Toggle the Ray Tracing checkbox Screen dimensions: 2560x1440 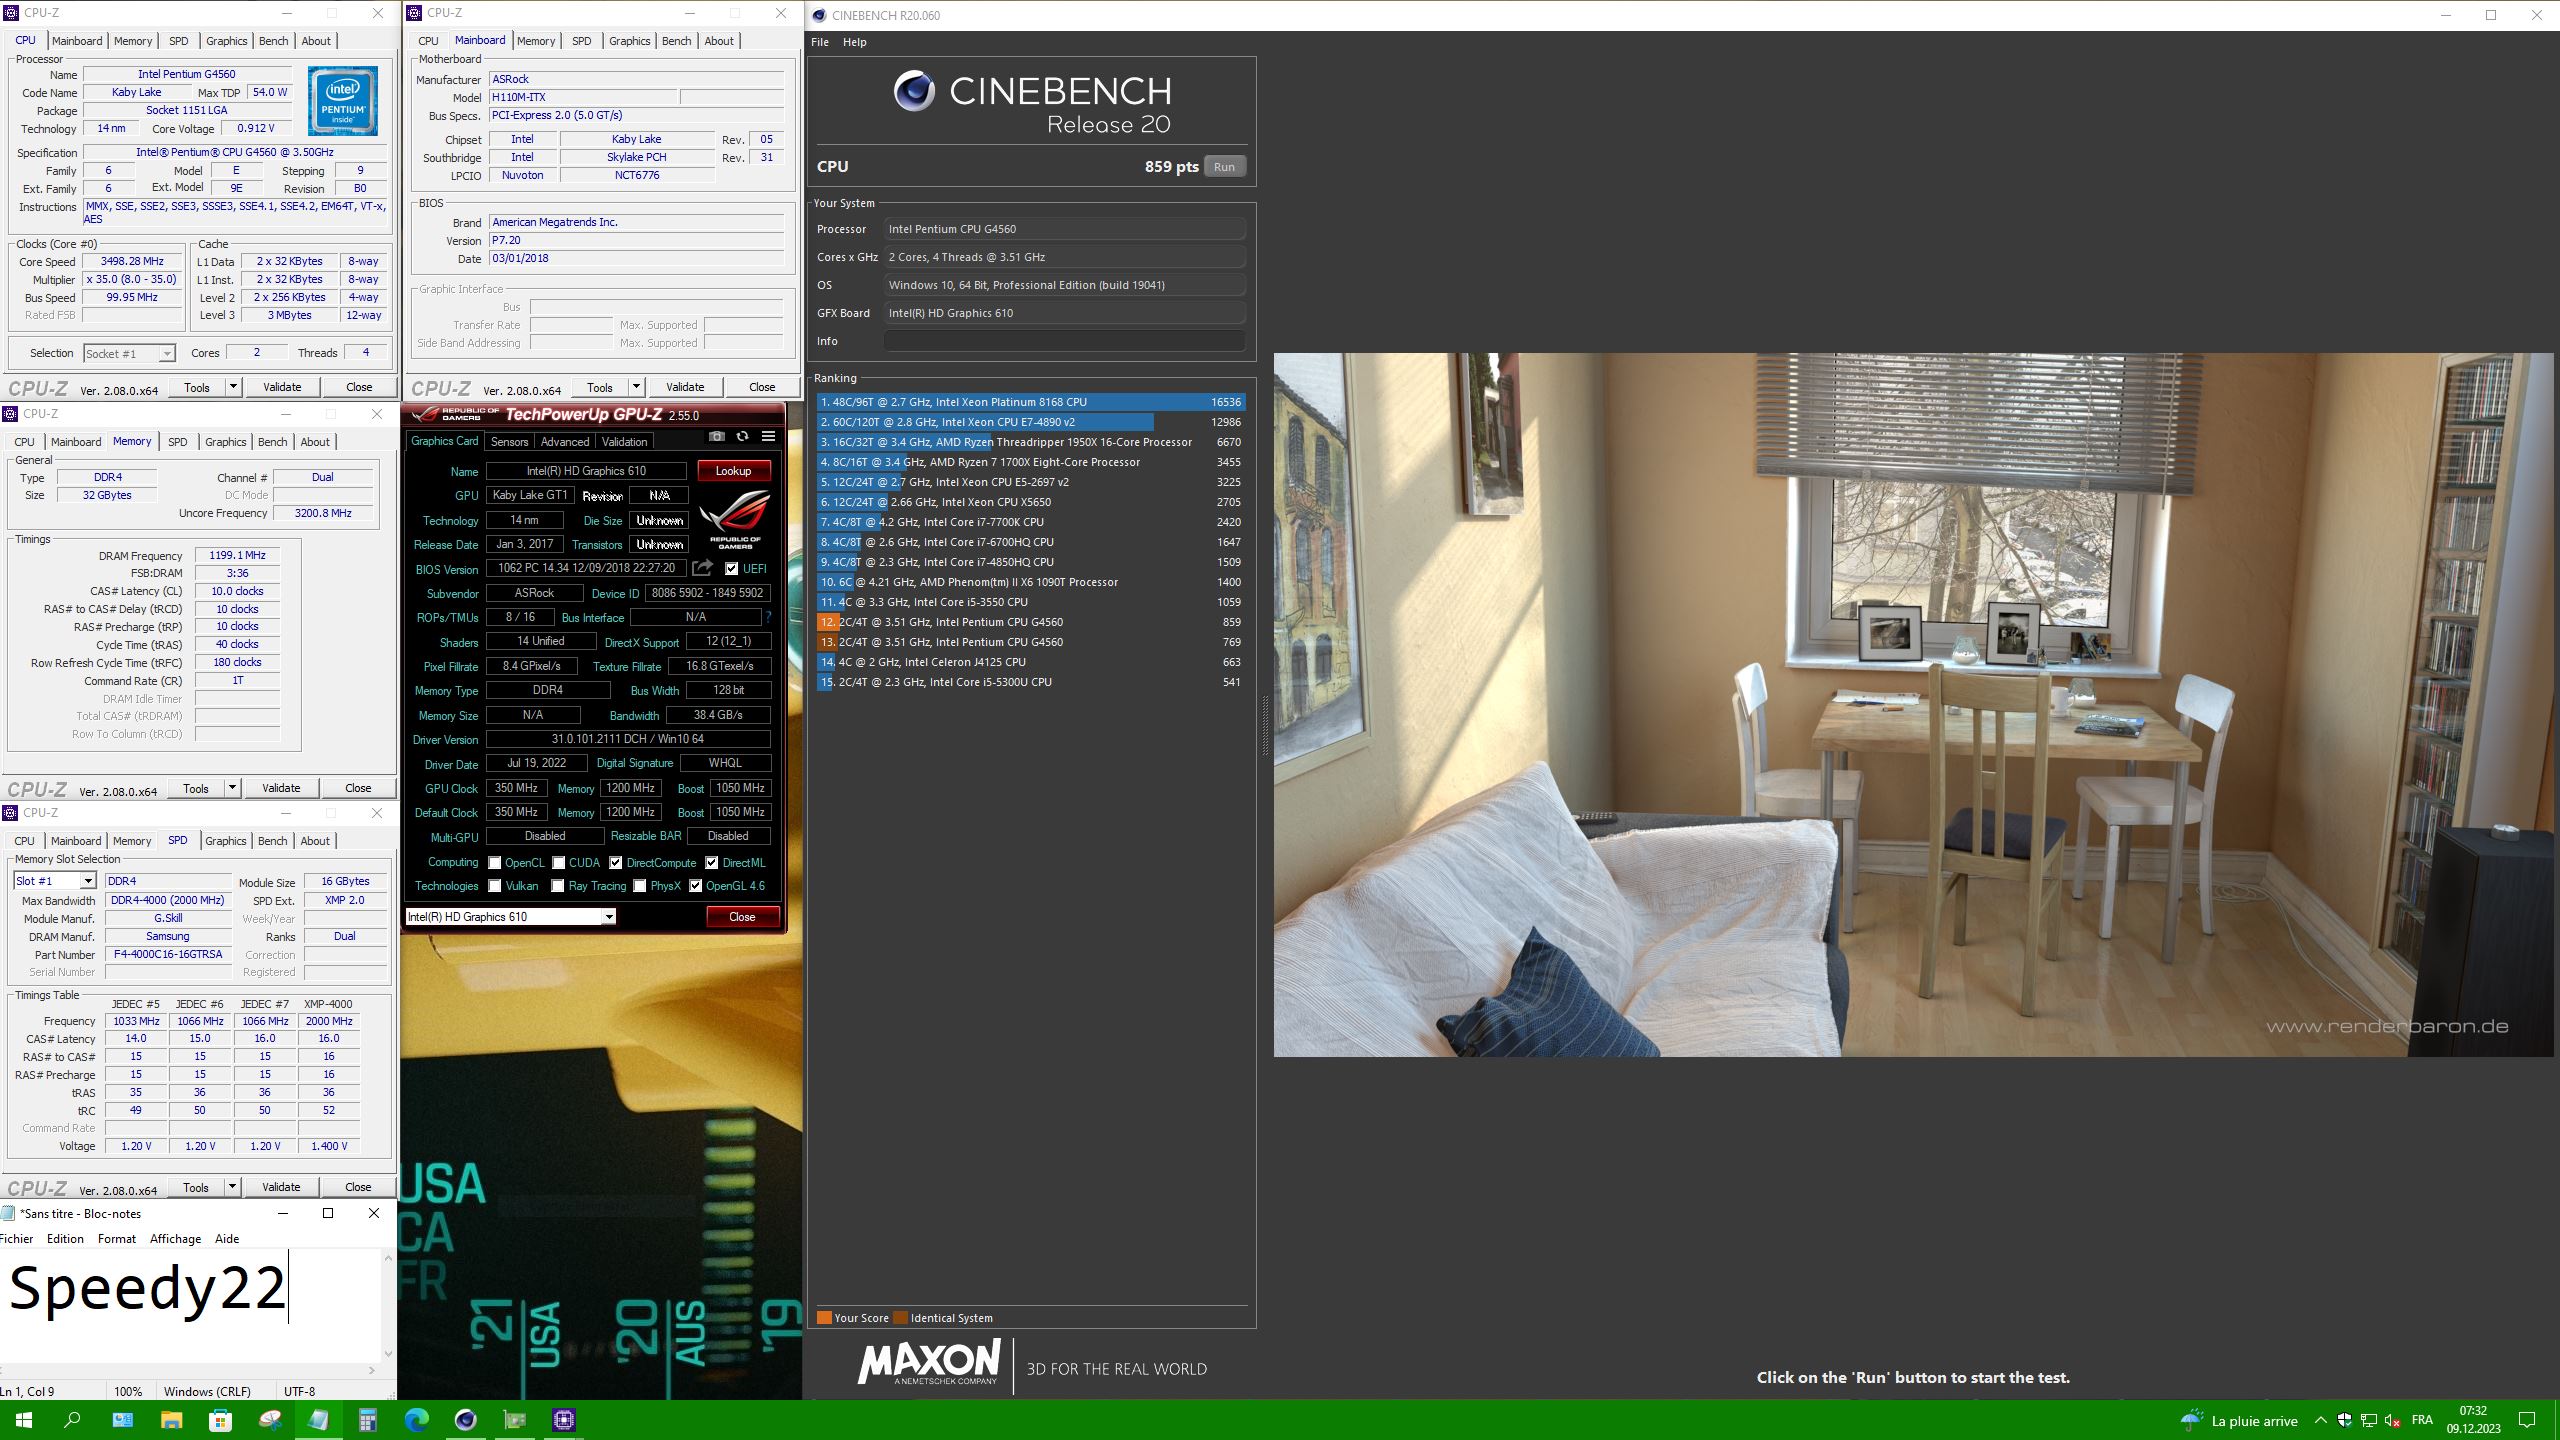click(x=558, y=886)
